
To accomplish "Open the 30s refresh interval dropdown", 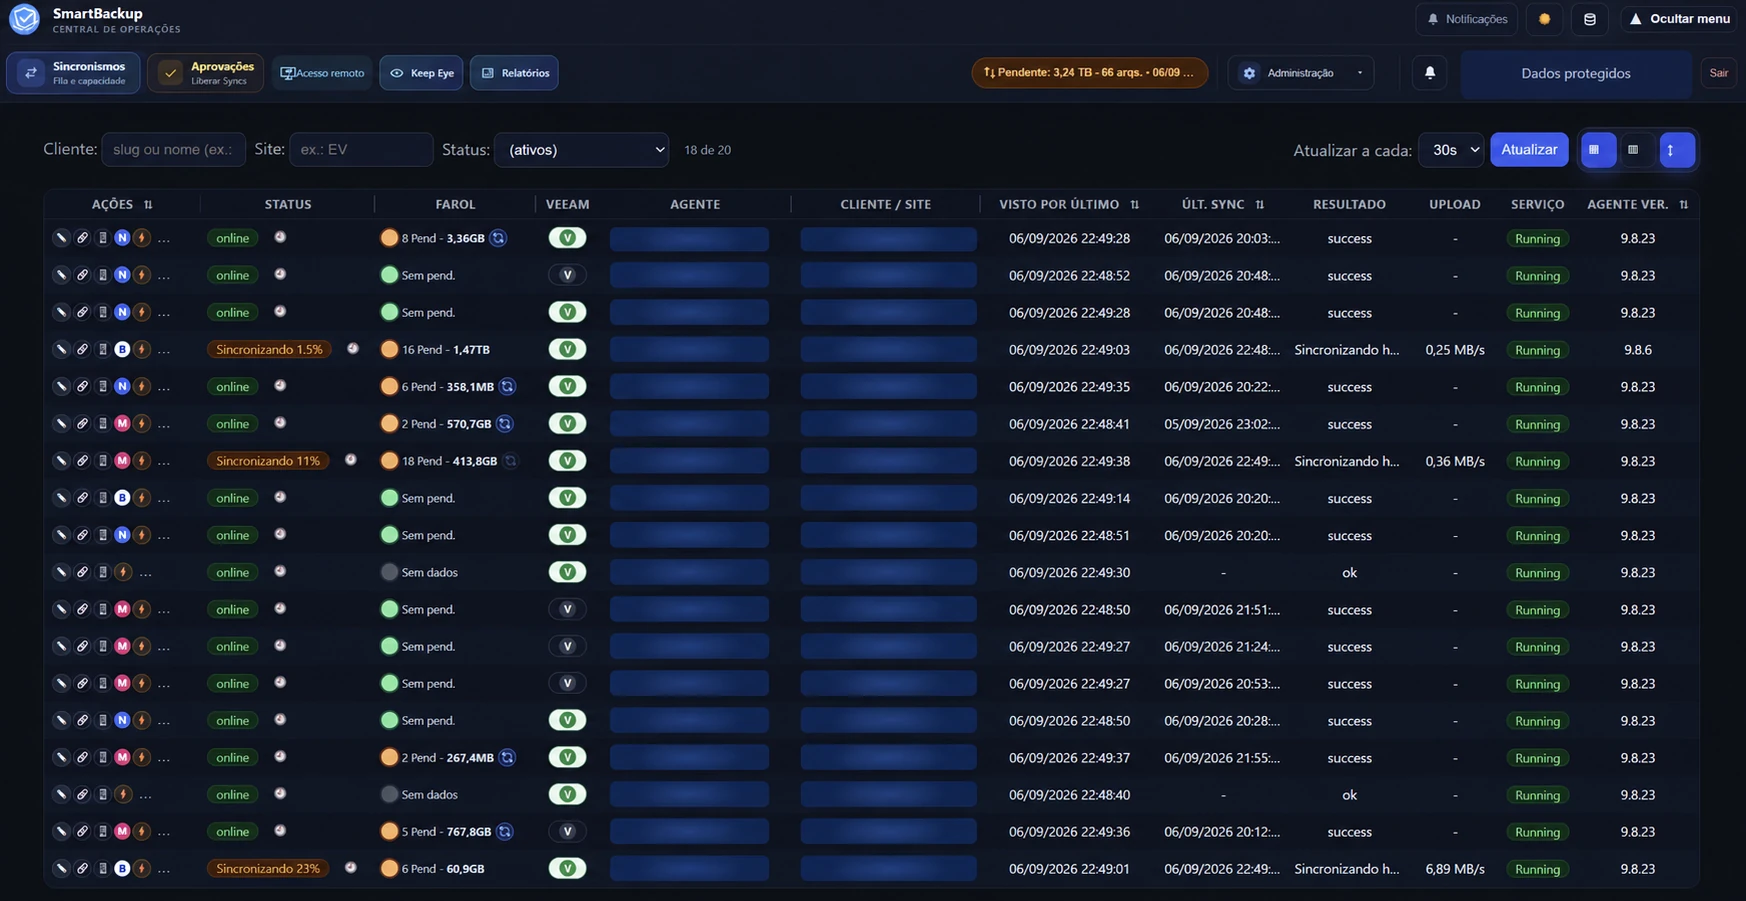I will point(1451,149).
